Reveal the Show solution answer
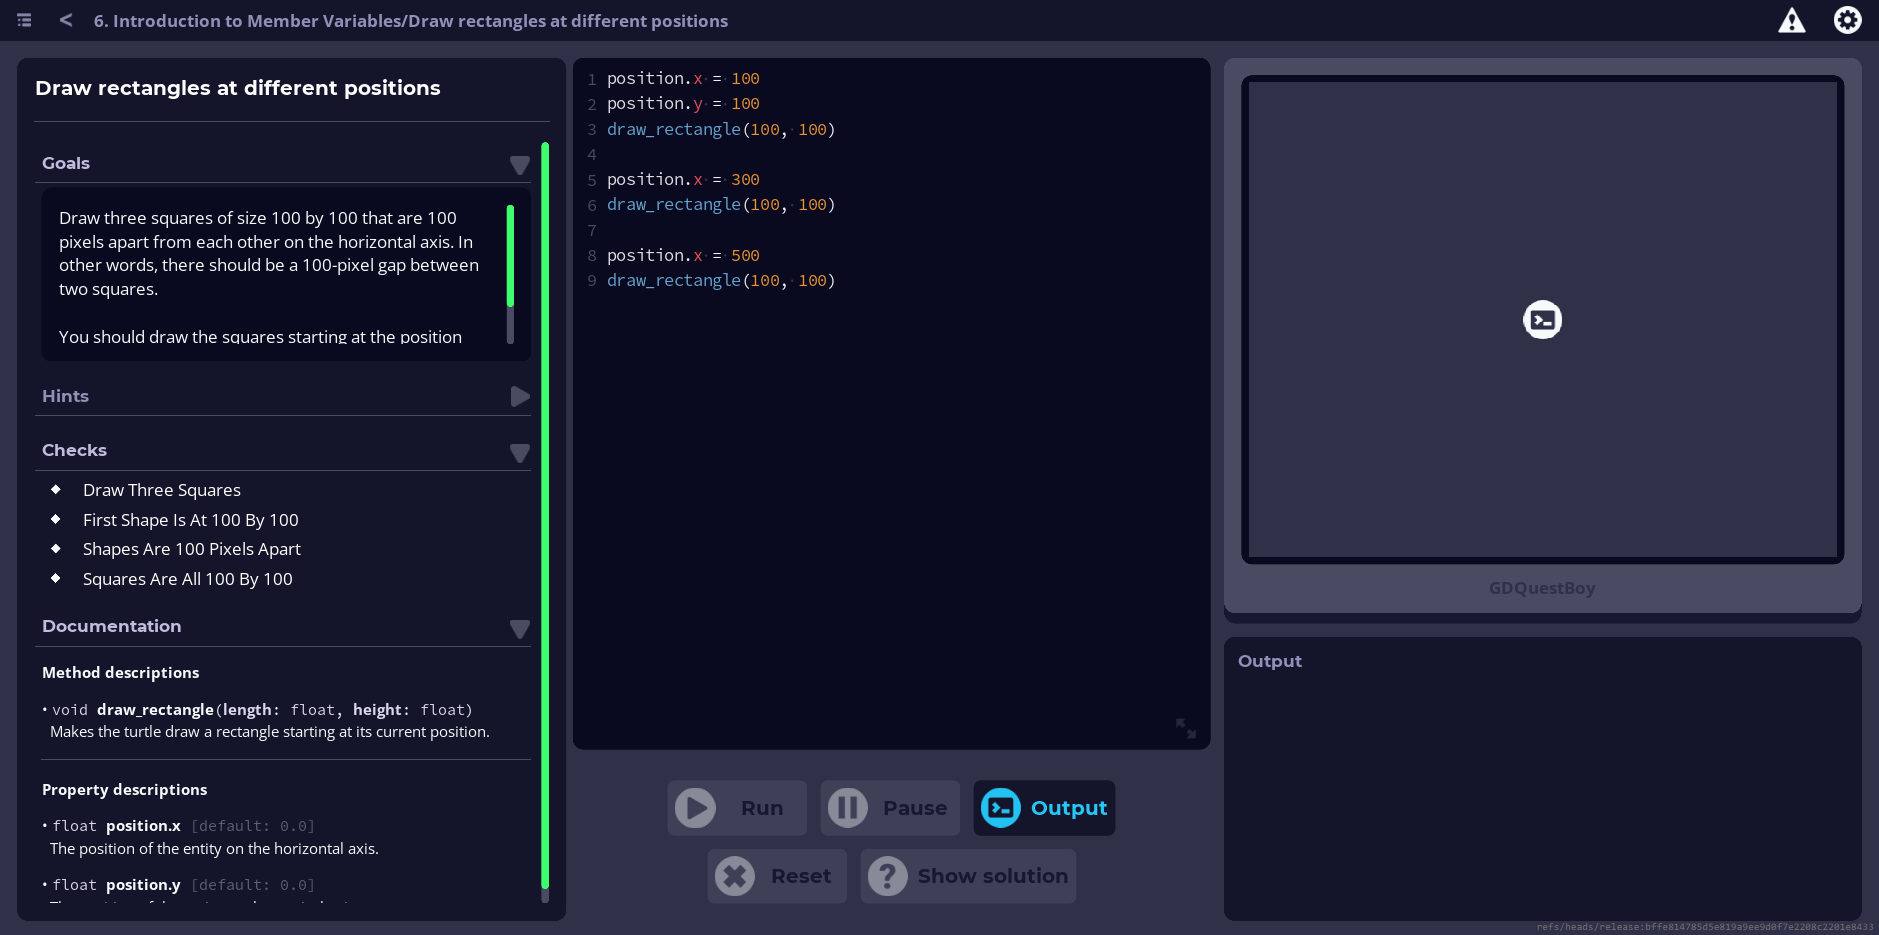Screen dimensions: 1879x935 point(966,875)
